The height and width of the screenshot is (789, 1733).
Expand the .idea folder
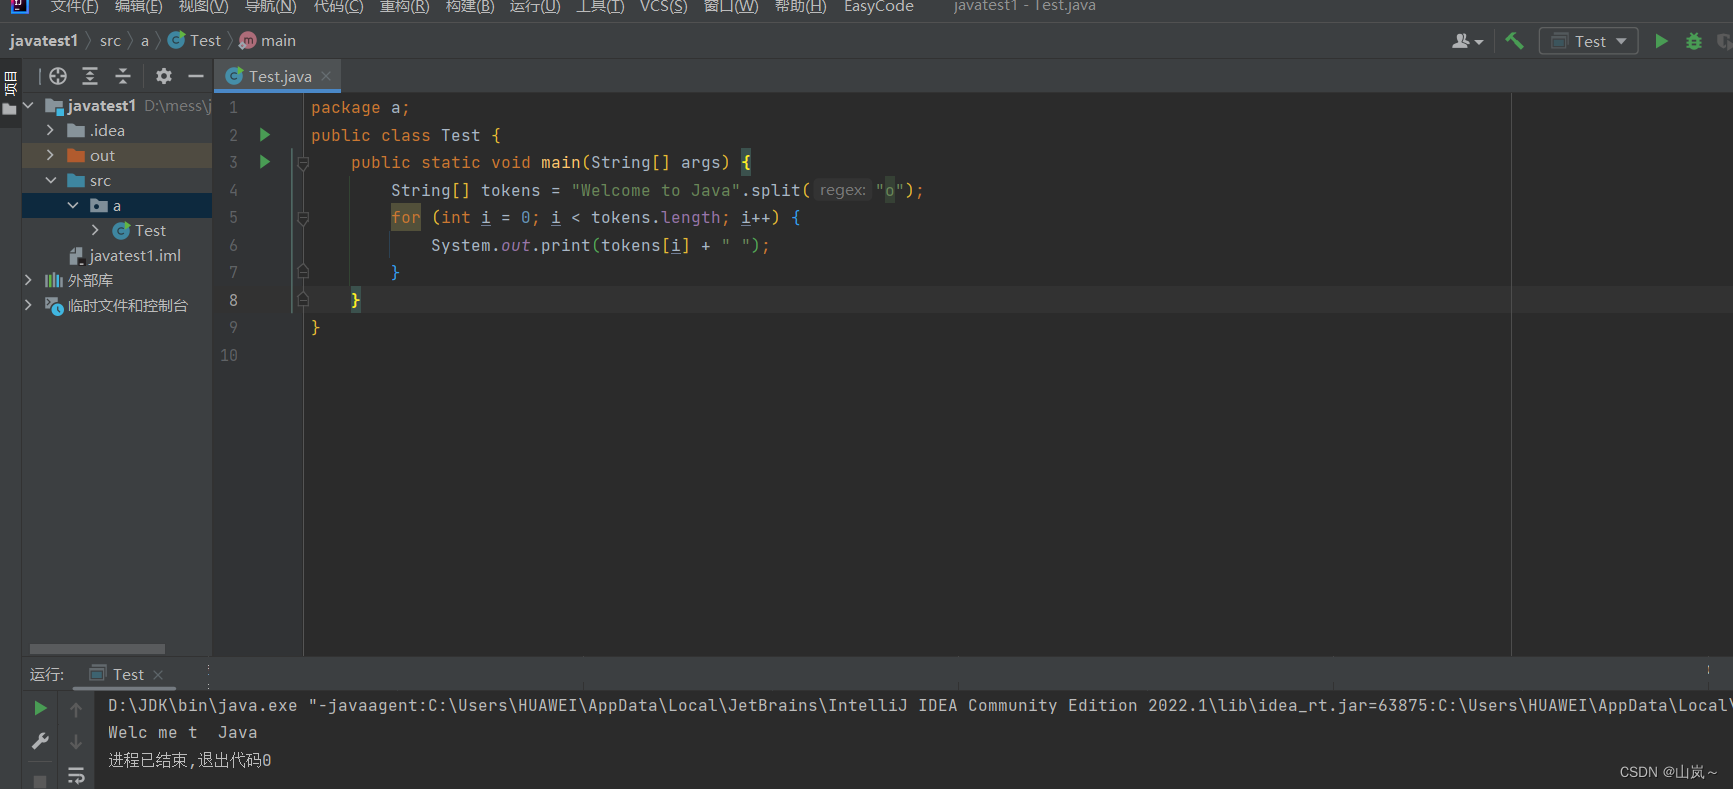click(50, 130)
